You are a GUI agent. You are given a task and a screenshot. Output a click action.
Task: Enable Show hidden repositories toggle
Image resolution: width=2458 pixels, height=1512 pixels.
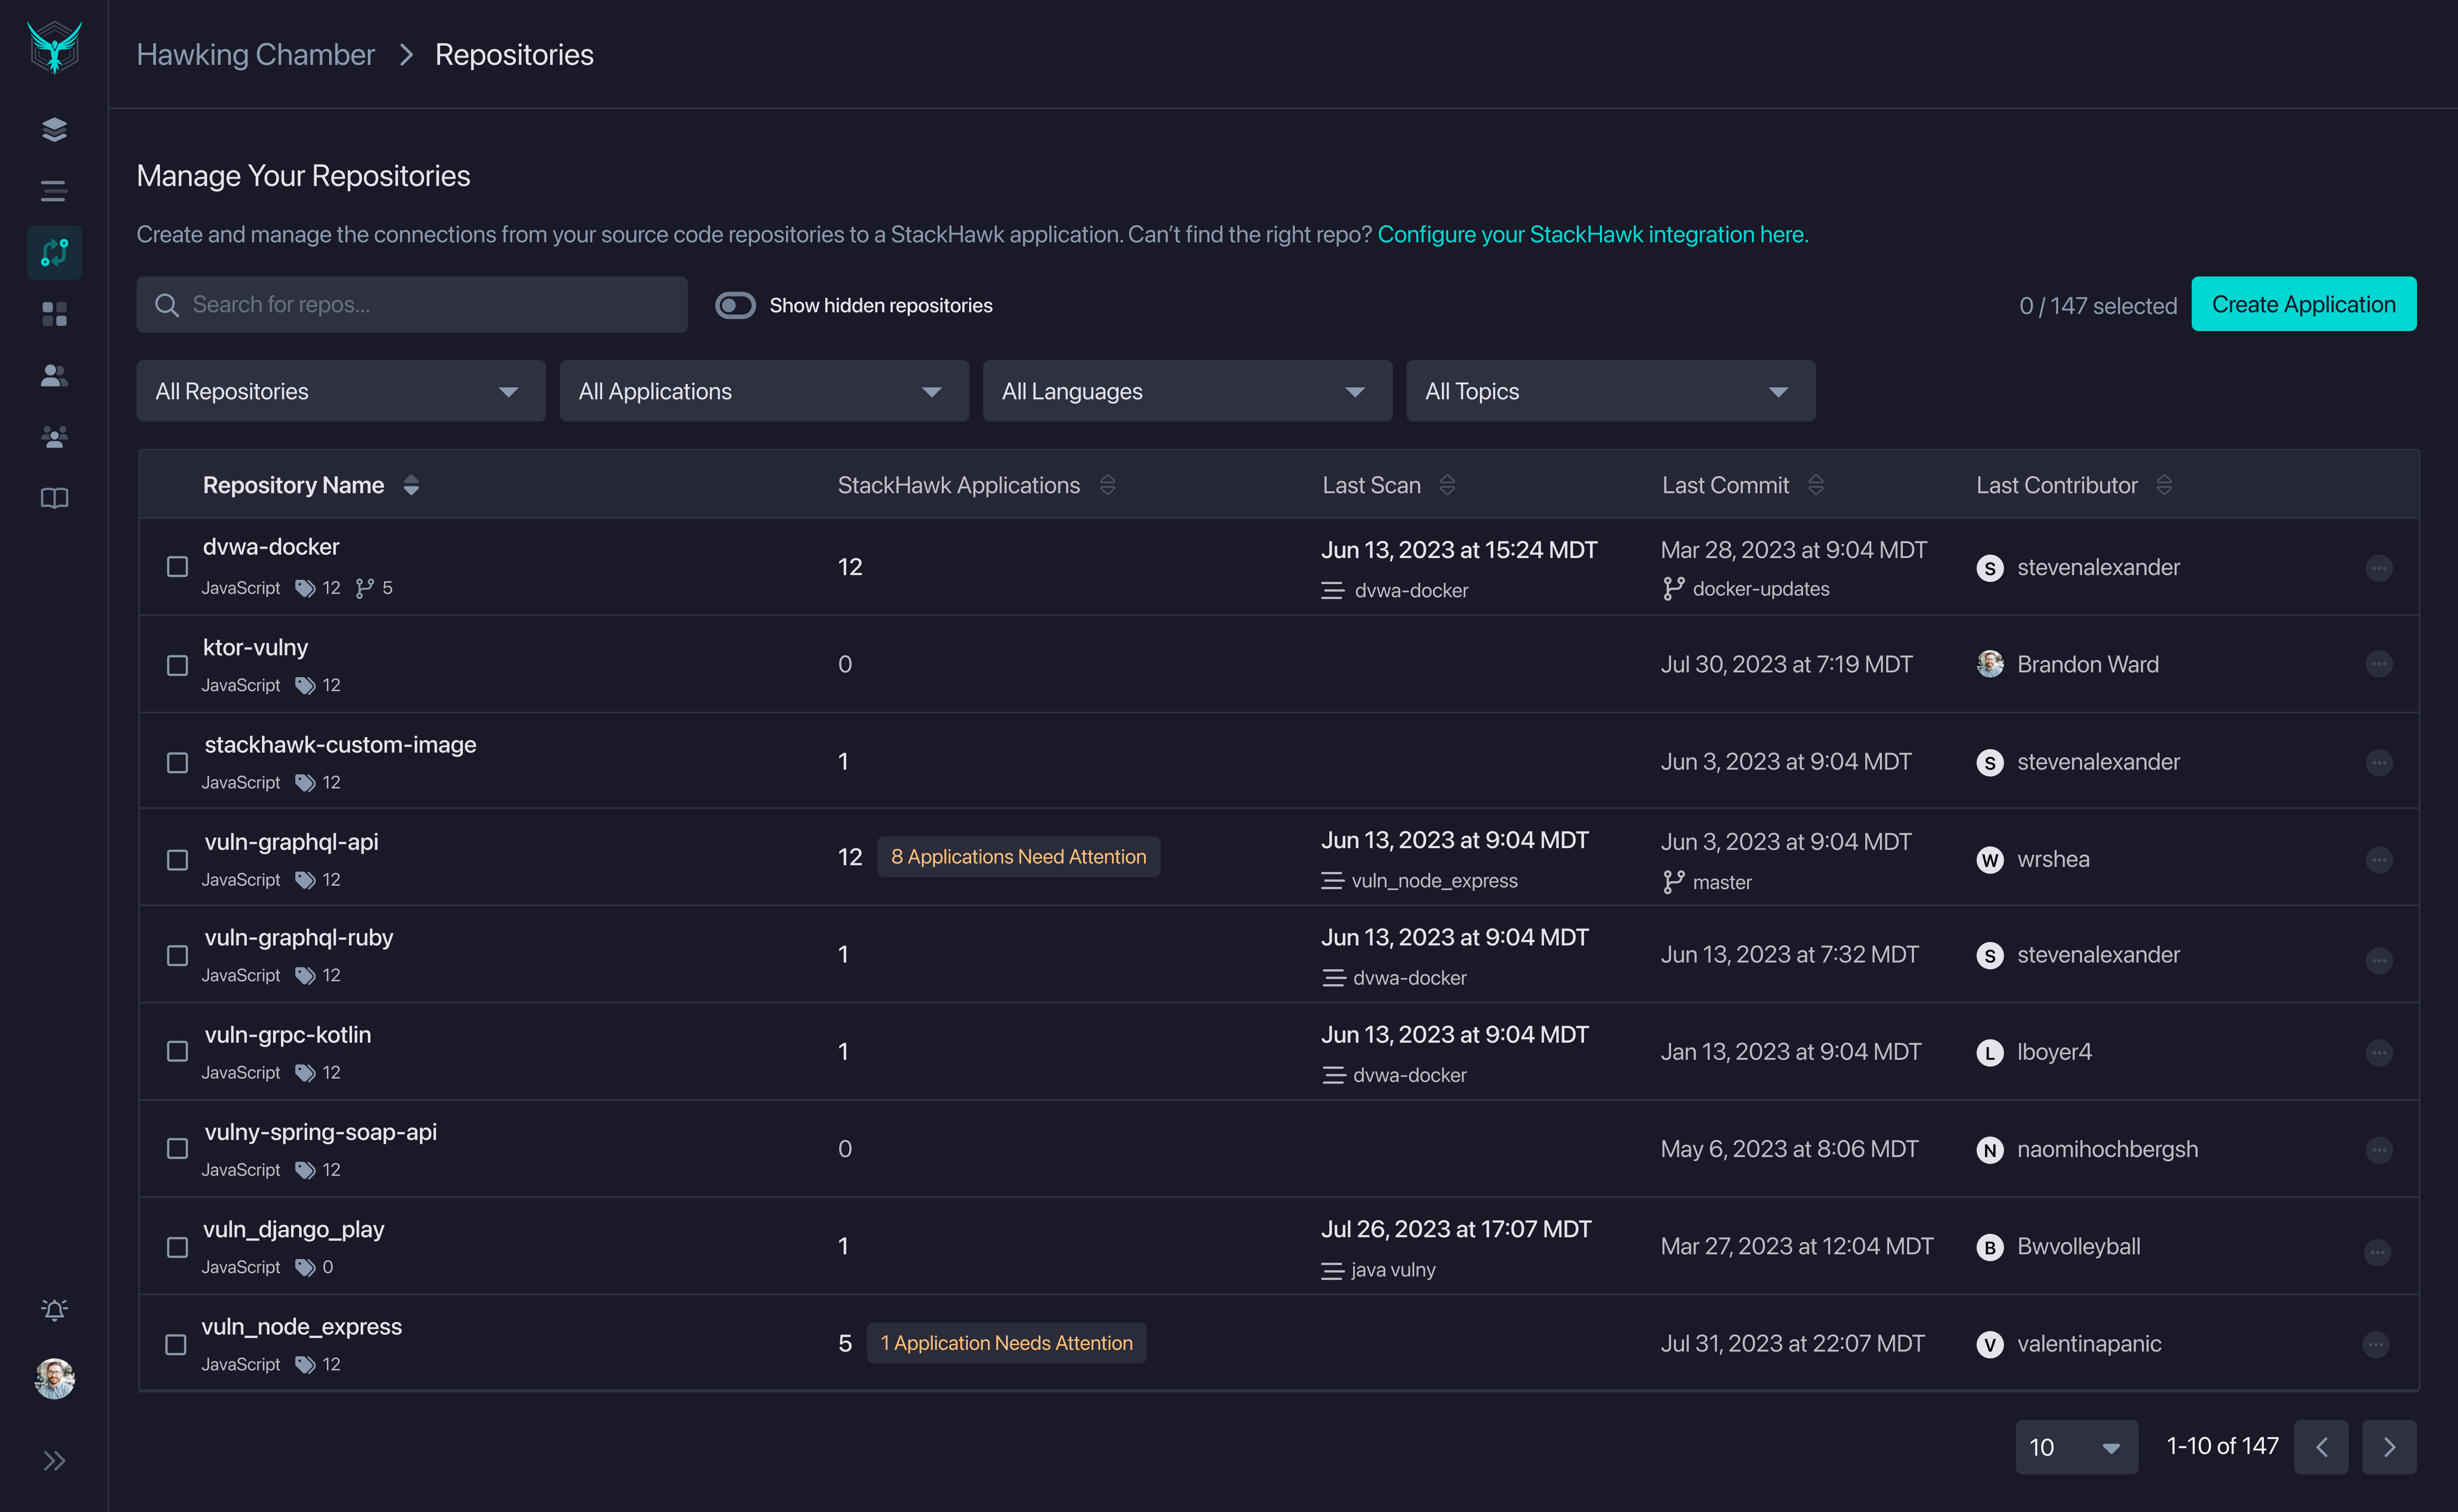pos(736,305)
